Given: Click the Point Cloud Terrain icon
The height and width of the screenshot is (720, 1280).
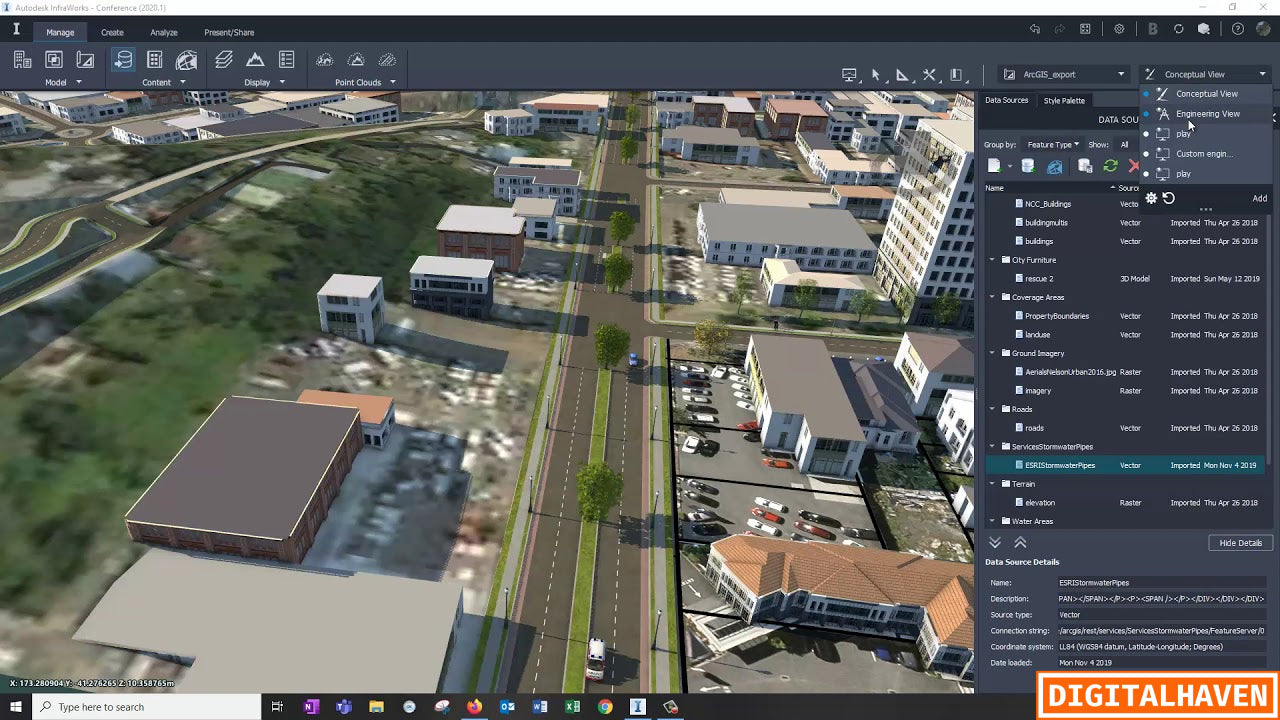Looking at the screenshot, I should (356, 60).
